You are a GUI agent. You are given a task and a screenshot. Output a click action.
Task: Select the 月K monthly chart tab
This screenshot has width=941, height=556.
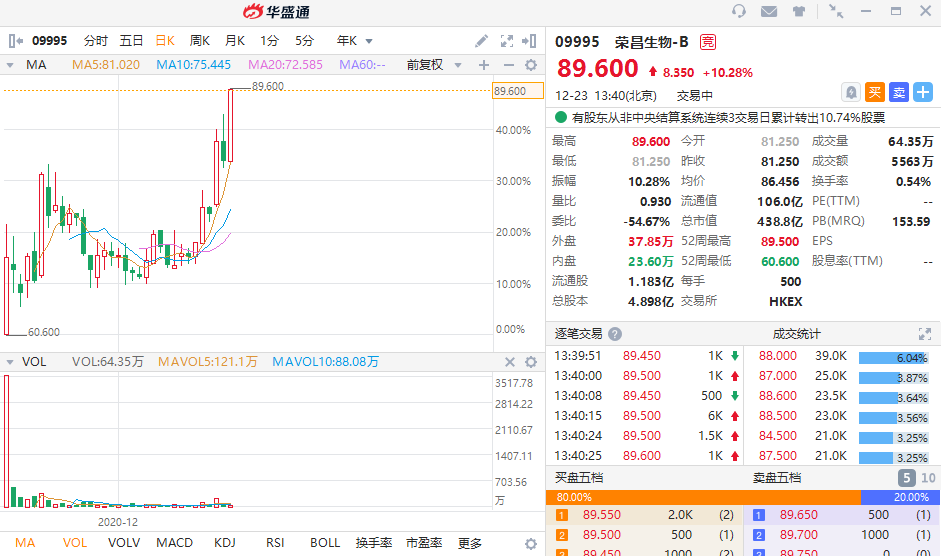point(235,41)
